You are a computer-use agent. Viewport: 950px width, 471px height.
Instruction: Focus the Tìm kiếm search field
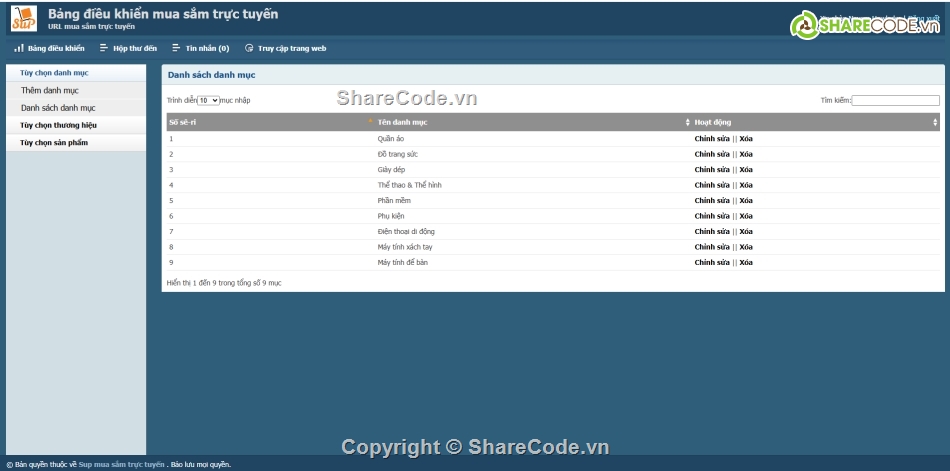point(895,101)
